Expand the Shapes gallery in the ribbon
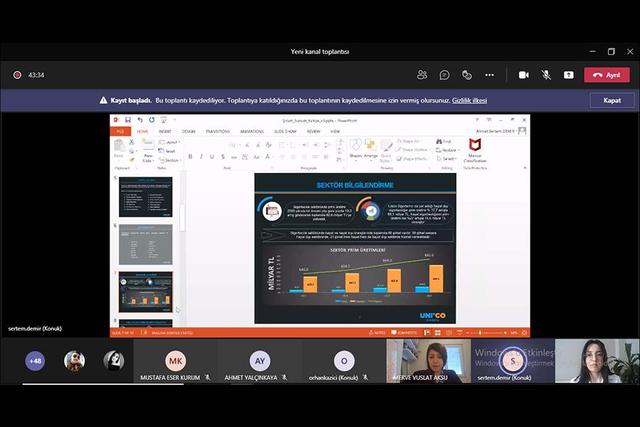This screenshot has height=427, width=640. point(355,148)
